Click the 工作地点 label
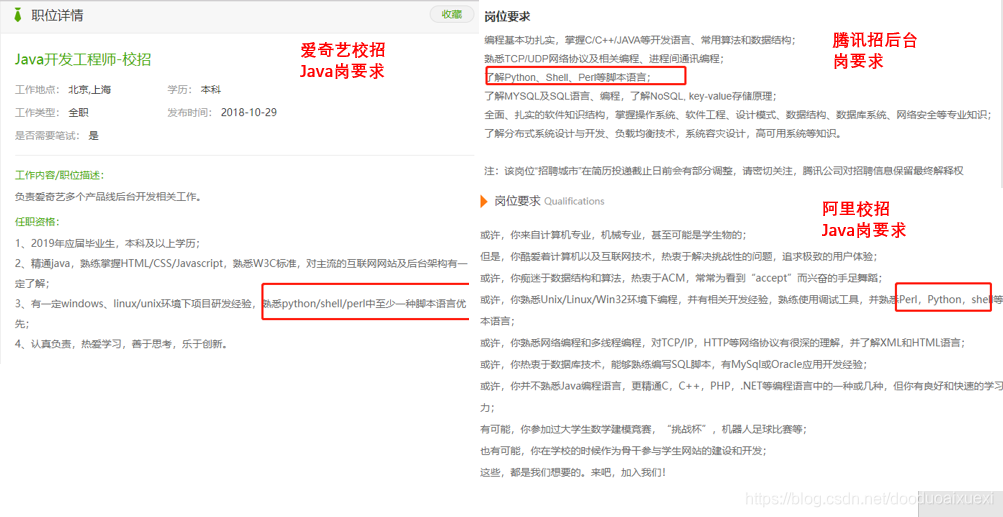This screenshot has height=517, width=1003. tap(37, 90)
